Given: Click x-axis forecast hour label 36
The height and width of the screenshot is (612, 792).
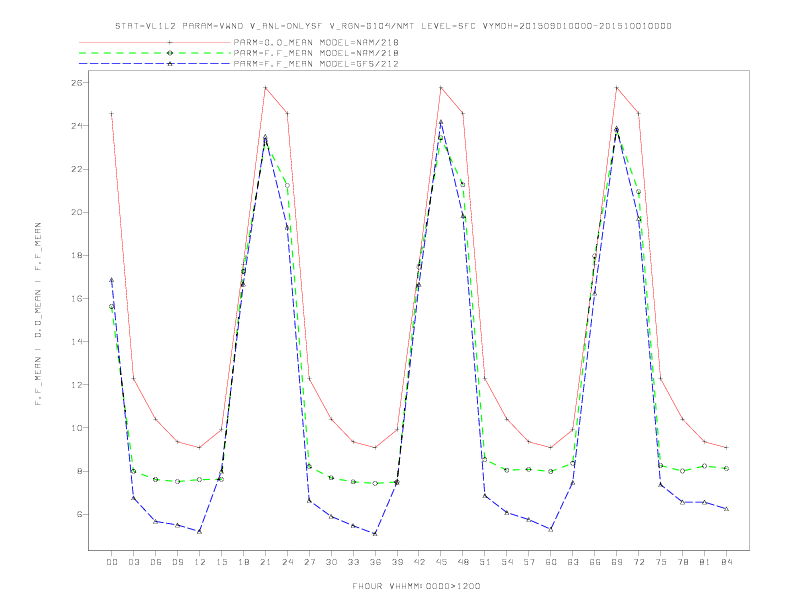Looking at the screenshot, I should click(x=375, y=562).
